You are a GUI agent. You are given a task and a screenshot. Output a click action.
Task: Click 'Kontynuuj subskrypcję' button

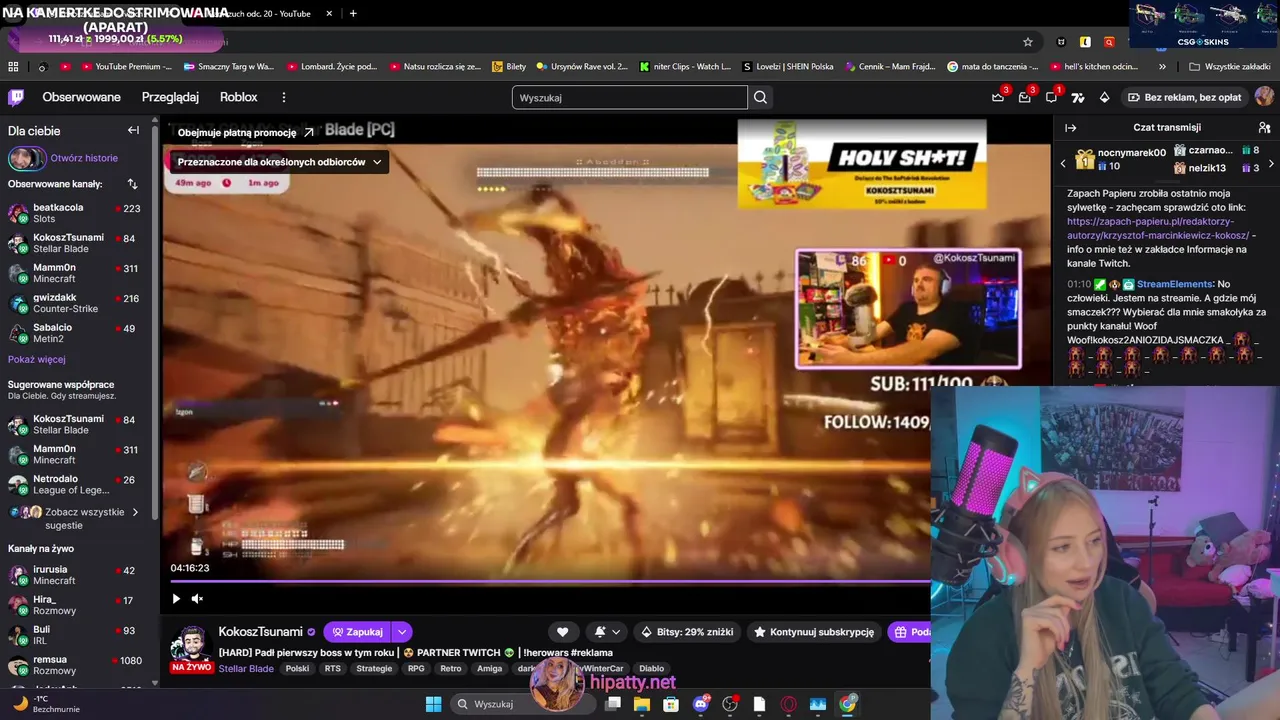click(x=815, y=632)
